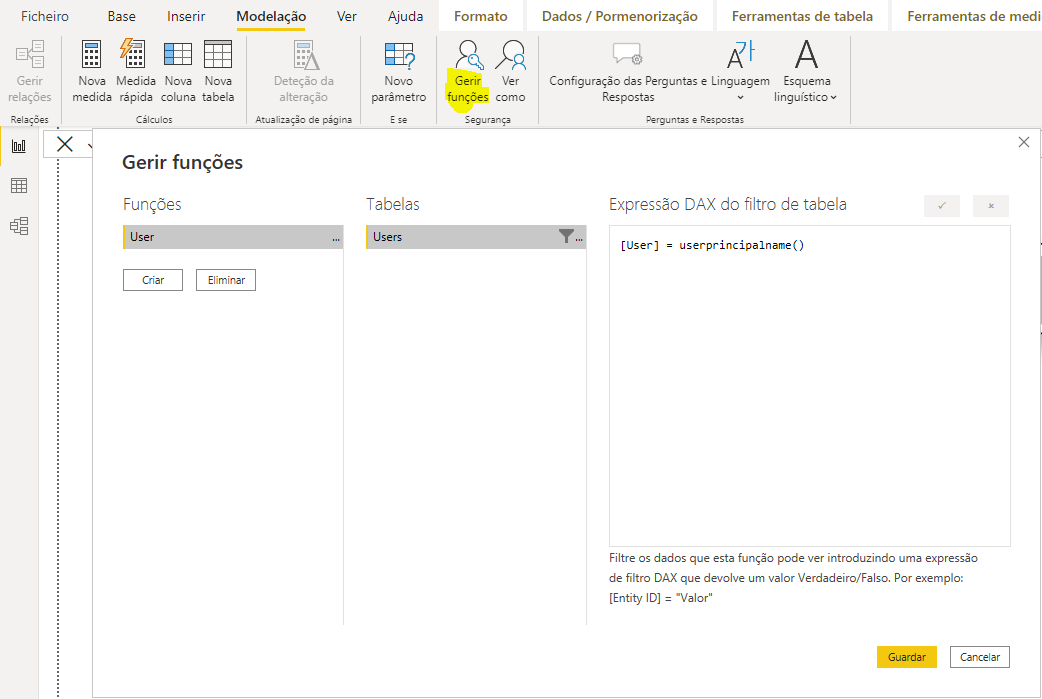Open Ferramentas de tabela tab
Image resolution: width=1042 pixels, height=699 pixels.
pos(802,16)
